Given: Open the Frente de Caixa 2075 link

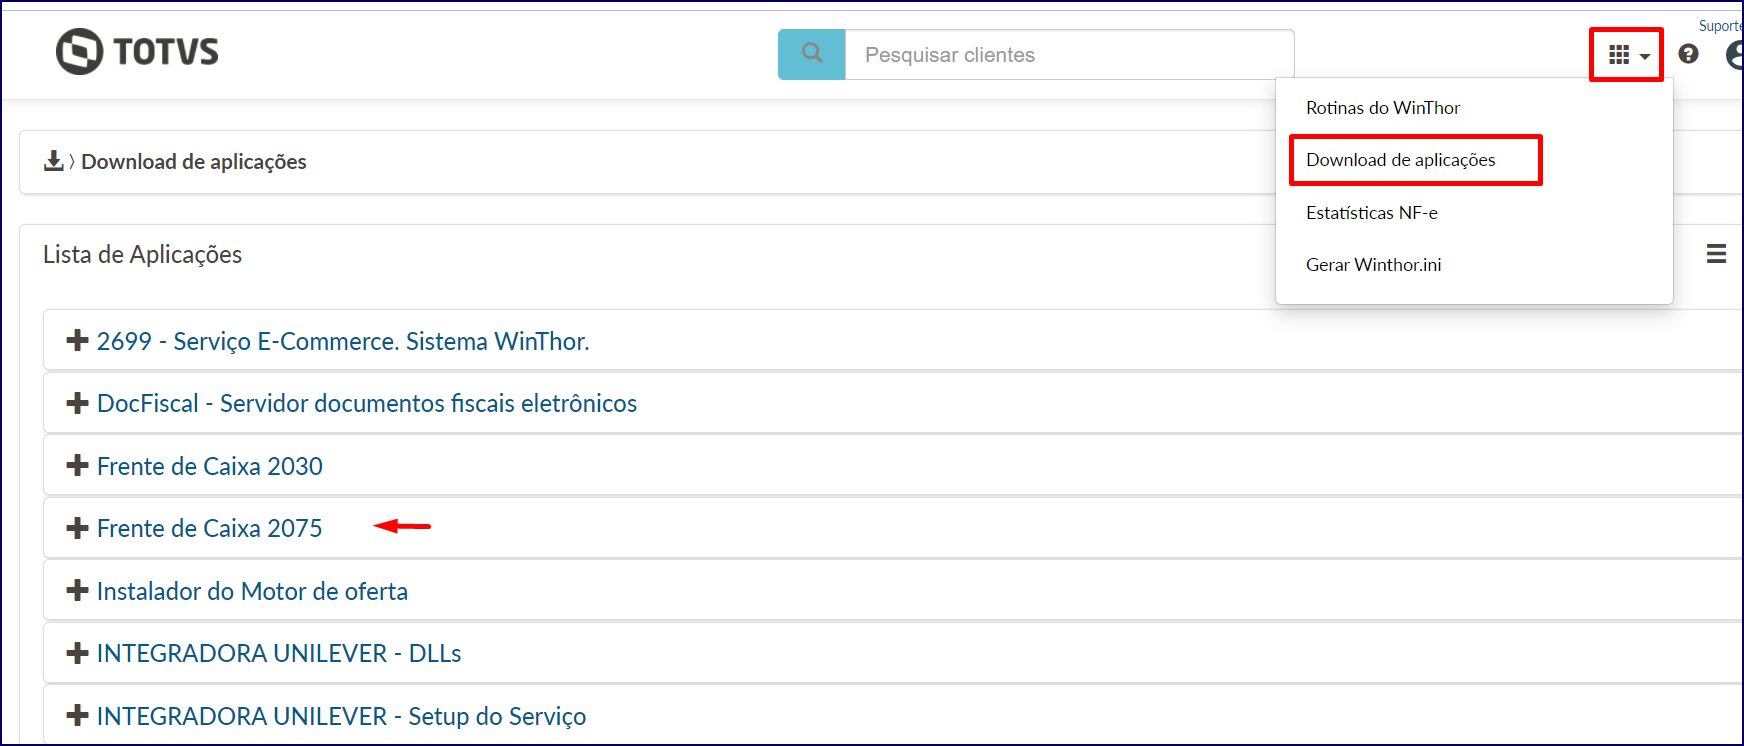Looking at the screenshot, I should point(210,528).
